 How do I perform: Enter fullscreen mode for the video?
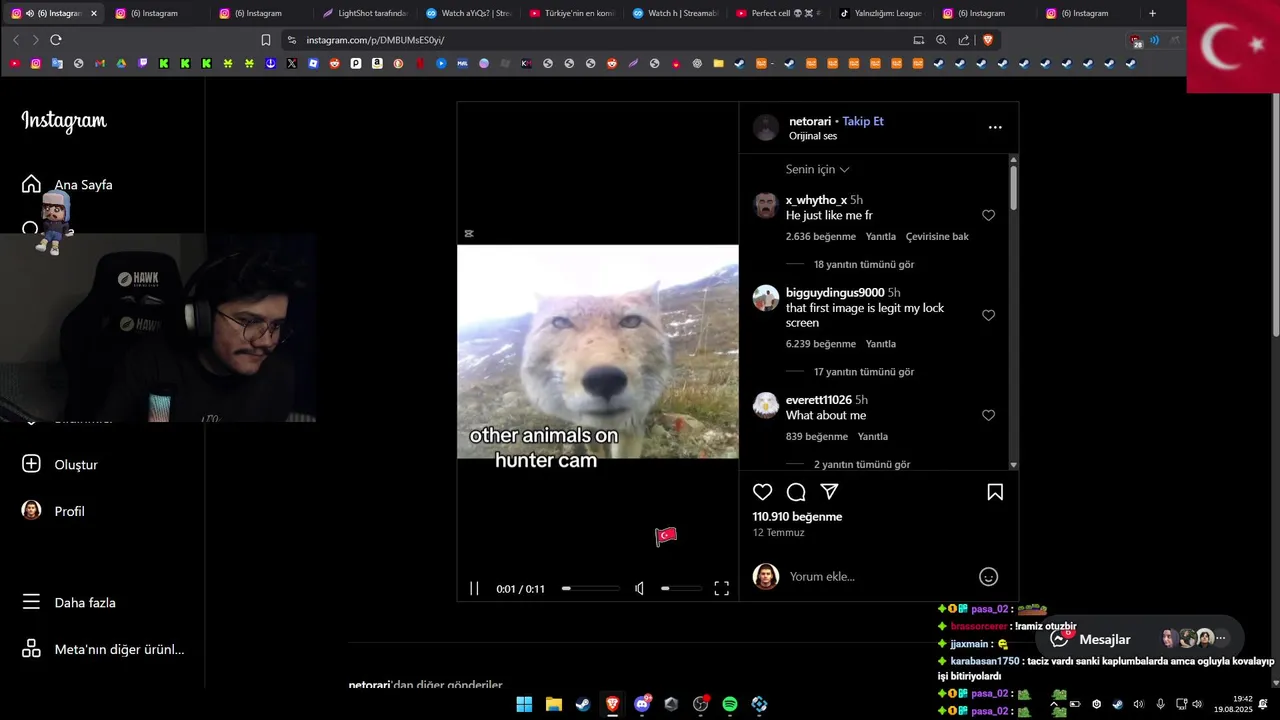[721, 589]
